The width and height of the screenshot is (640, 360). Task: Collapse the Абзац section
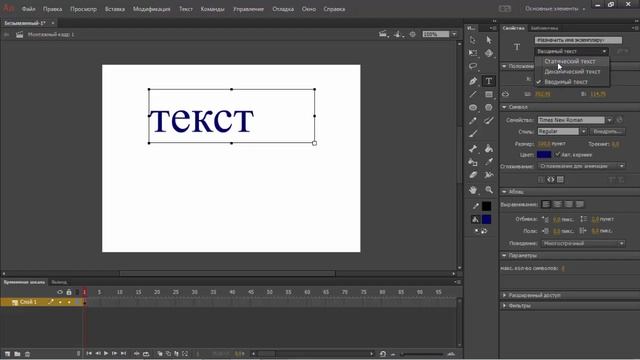pyautogui.click(x=504, y=191)
